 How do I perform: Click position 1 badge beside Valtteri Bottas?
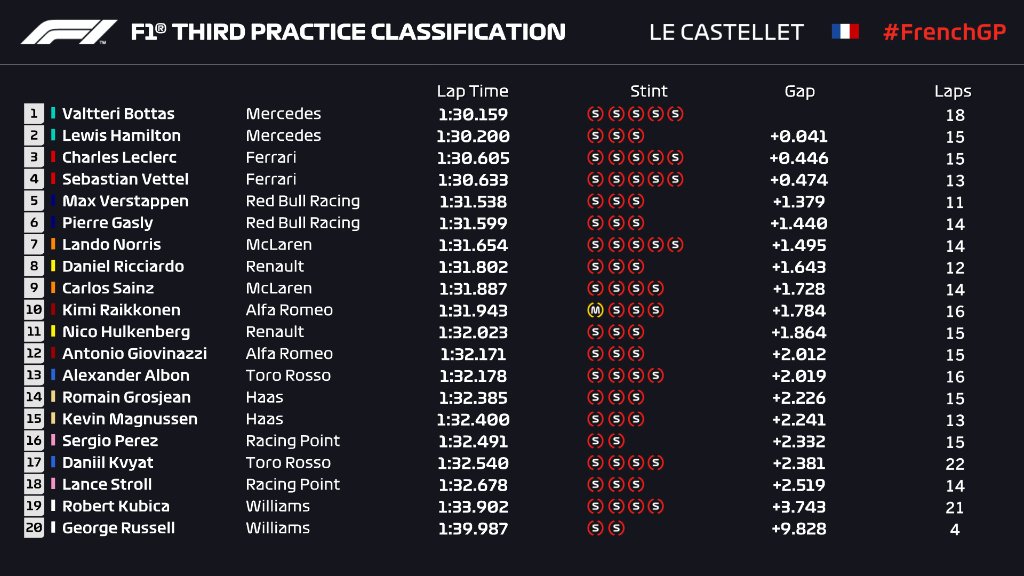pyautogui.click(x=35, y=114)
